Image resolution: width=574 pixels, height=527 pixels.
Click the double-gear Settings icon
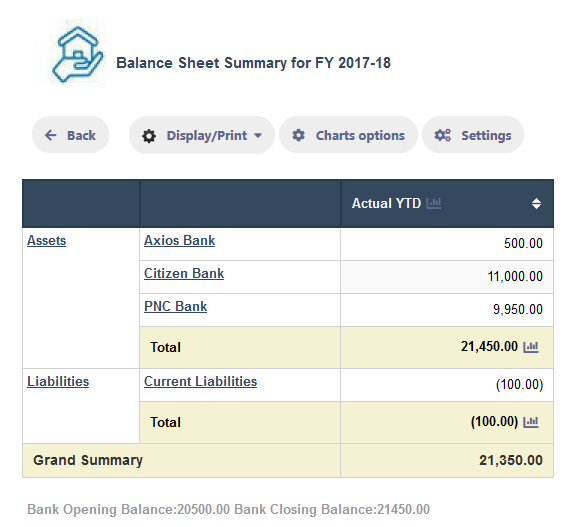coord(443,135)
